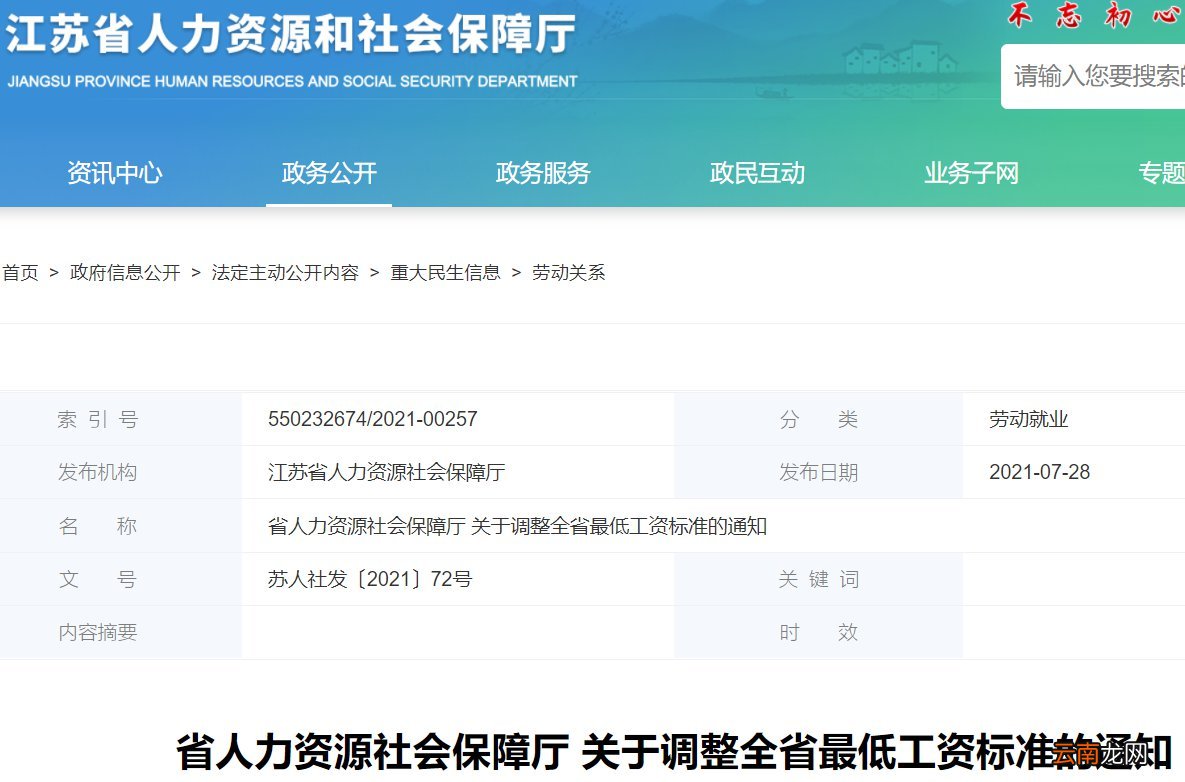Viewport: 1185px width, 782px height.
Task: Click the 劳动就业 category value
Action: pyautogui.click(x=1028, y=419)
